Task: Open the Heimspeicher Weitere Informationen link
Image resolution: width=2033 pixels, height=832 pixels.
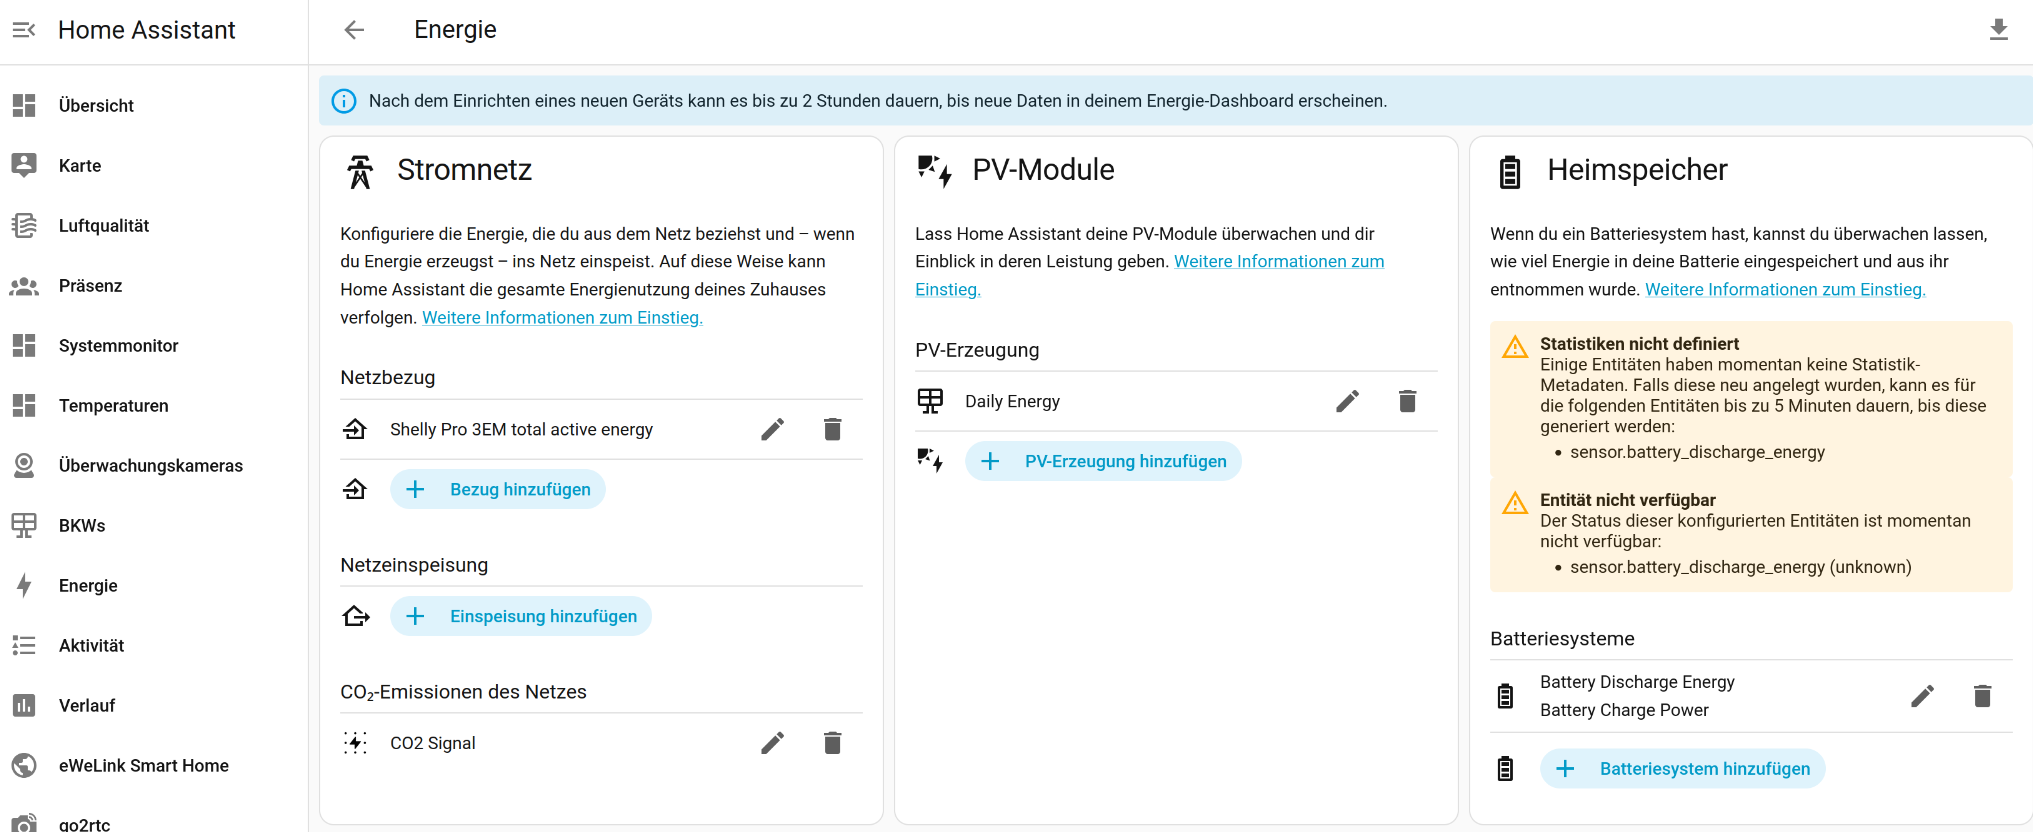Action: pyautogui.click(x=1785, y=289)
